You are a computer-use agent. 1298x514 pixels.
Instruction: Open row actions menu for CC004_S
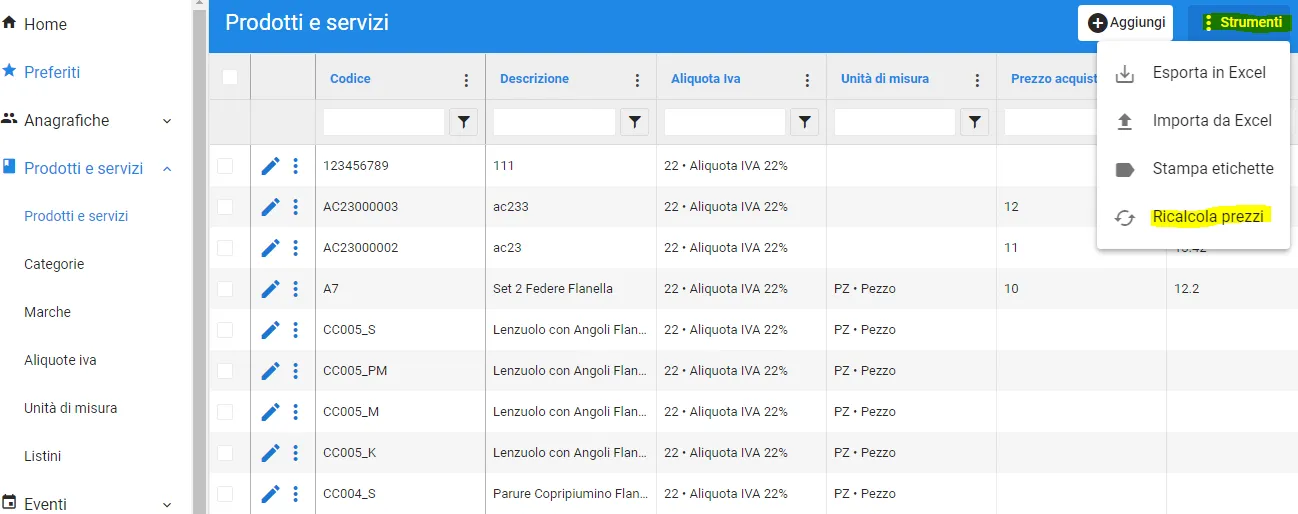point(295,494)
